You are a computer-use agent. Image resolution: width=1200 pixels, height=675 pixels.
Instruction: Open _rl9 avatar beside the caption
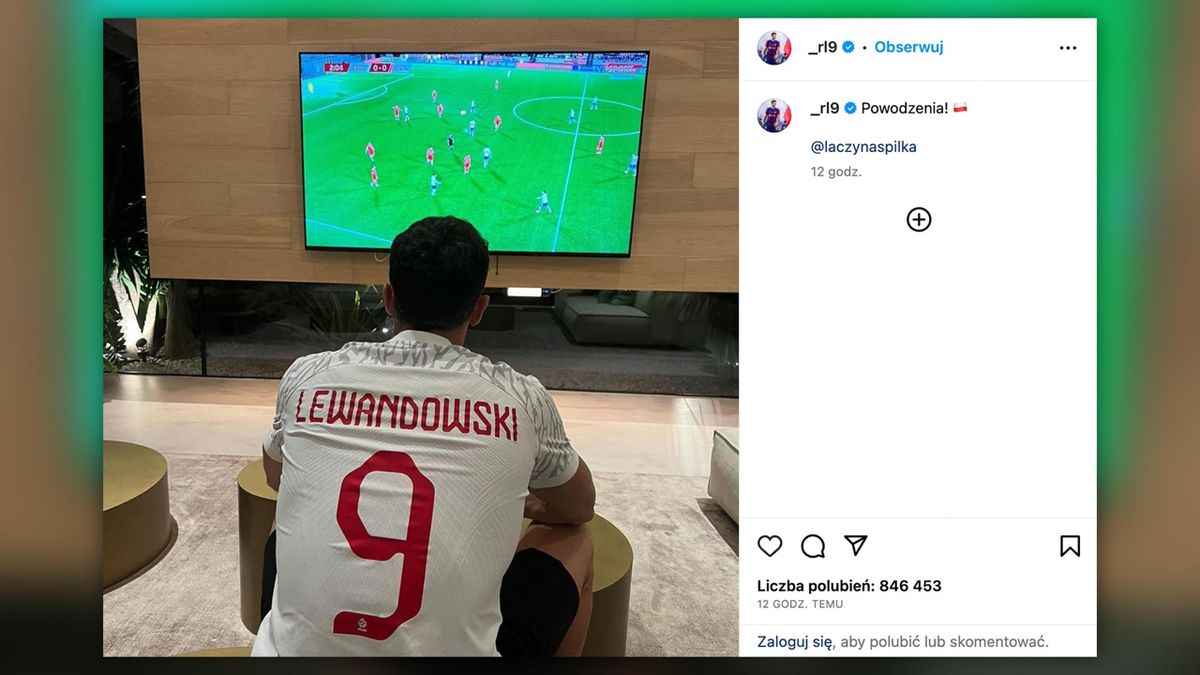pyautogui.click(x=774, y=115)
